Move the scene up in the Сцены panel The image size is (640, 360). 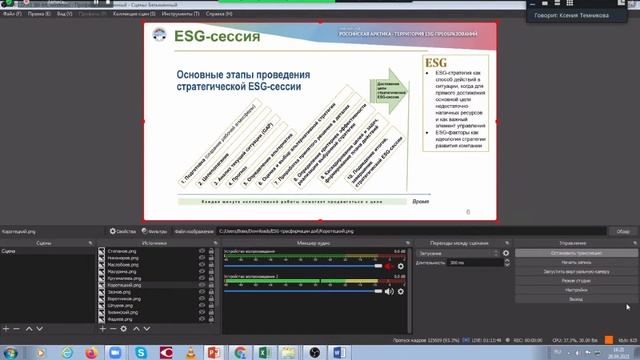(29, 329)
